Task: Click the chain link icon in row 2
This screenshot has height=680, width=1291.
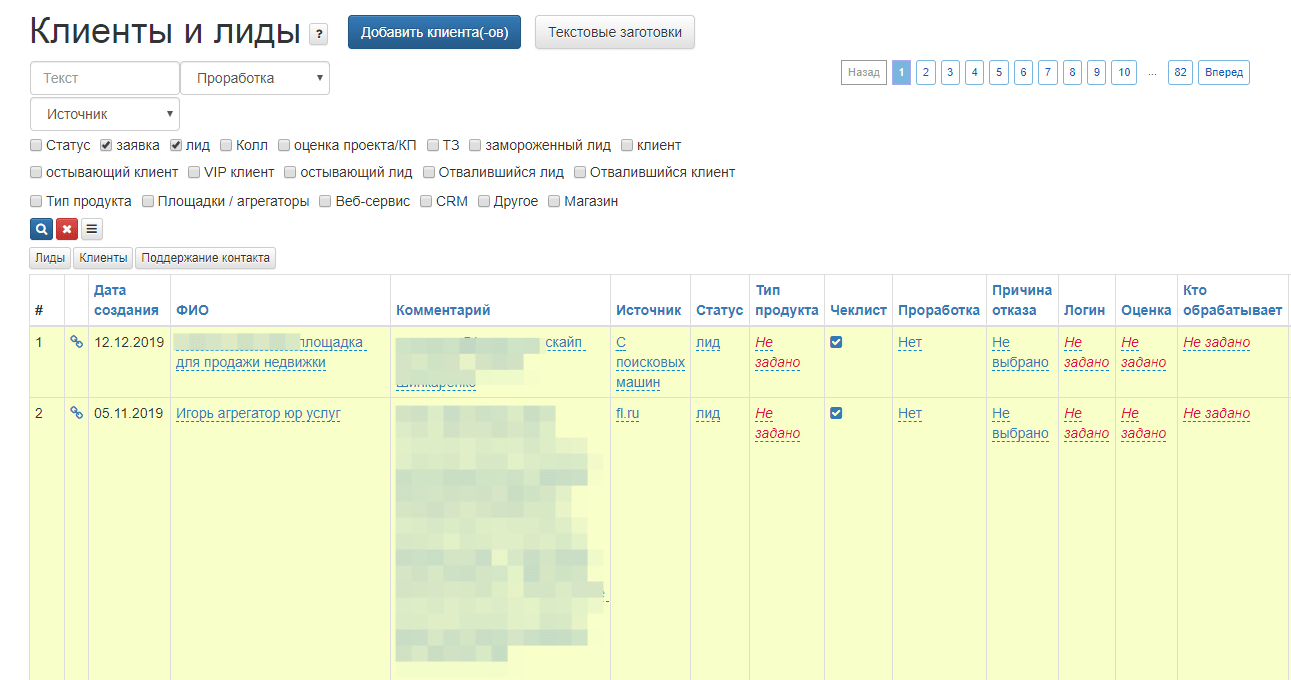Action: point(76,413)
